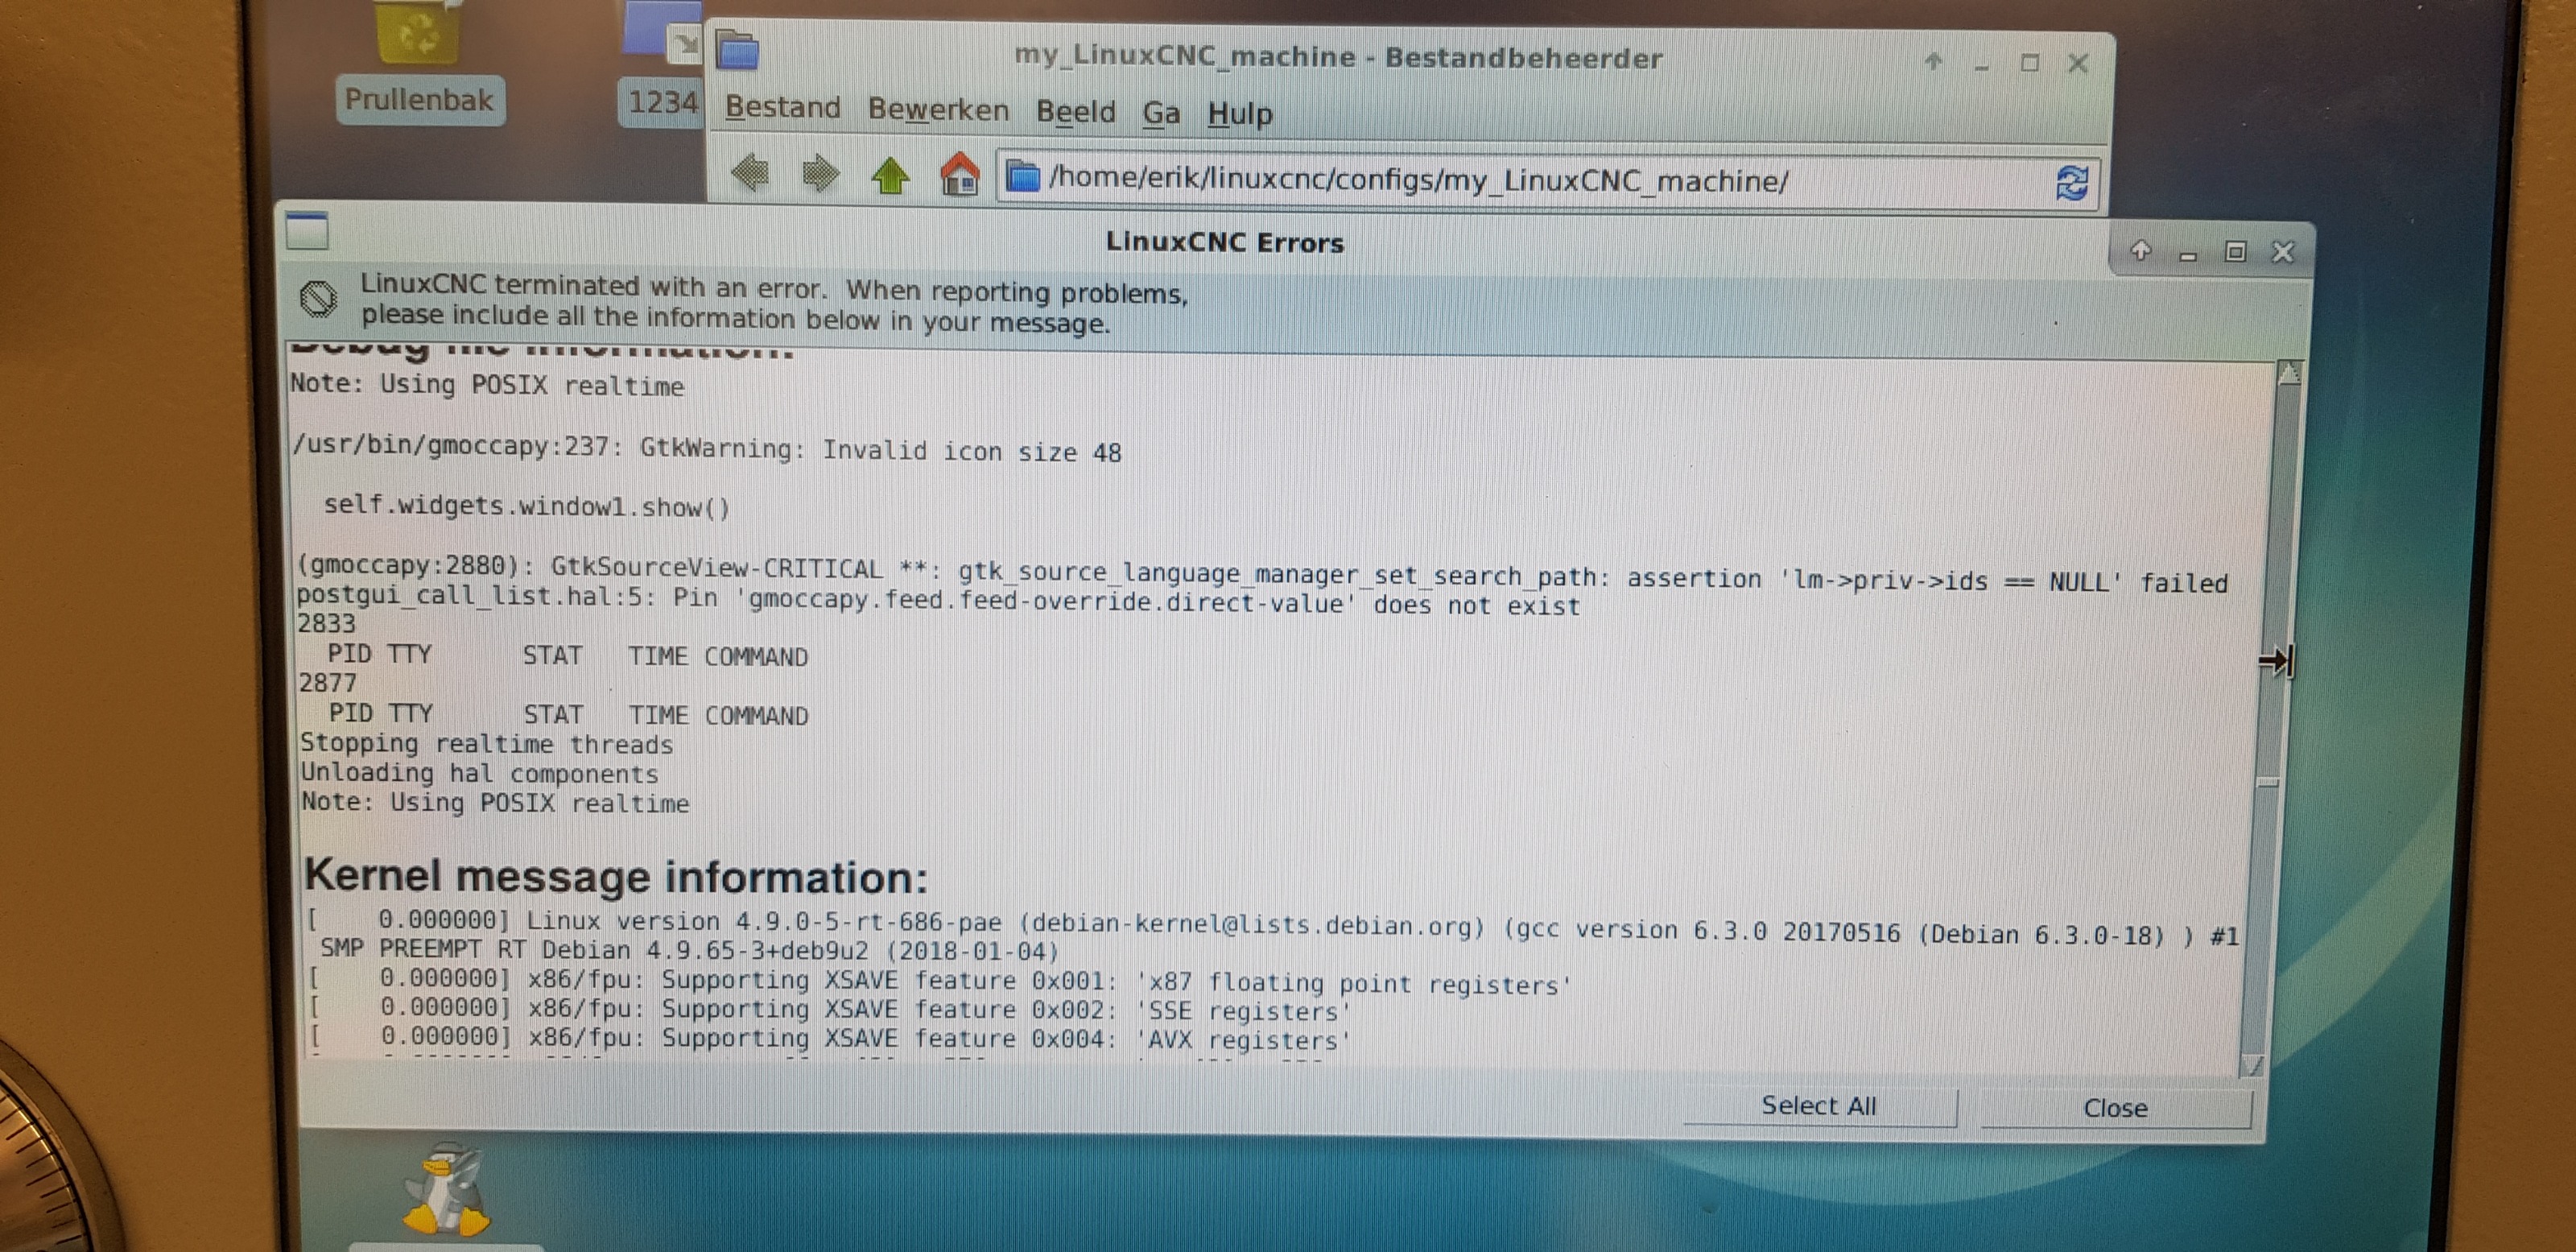Open the Ga menu
This screenshot has height=1252, width=2576.
[1160, 113]
